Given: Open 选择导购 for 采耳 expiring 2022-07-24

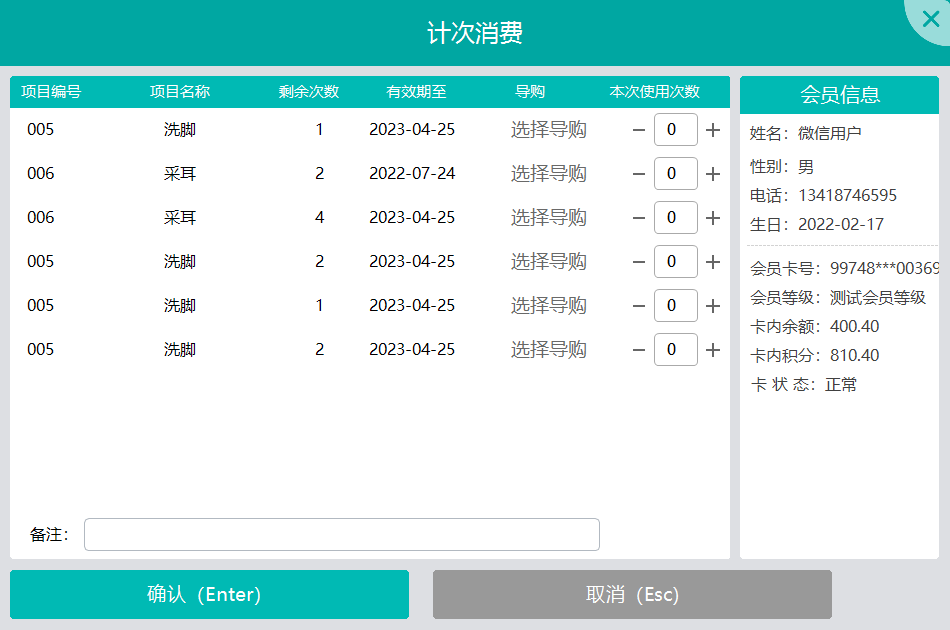Looking at the screenshot, I should click(548, 174).
